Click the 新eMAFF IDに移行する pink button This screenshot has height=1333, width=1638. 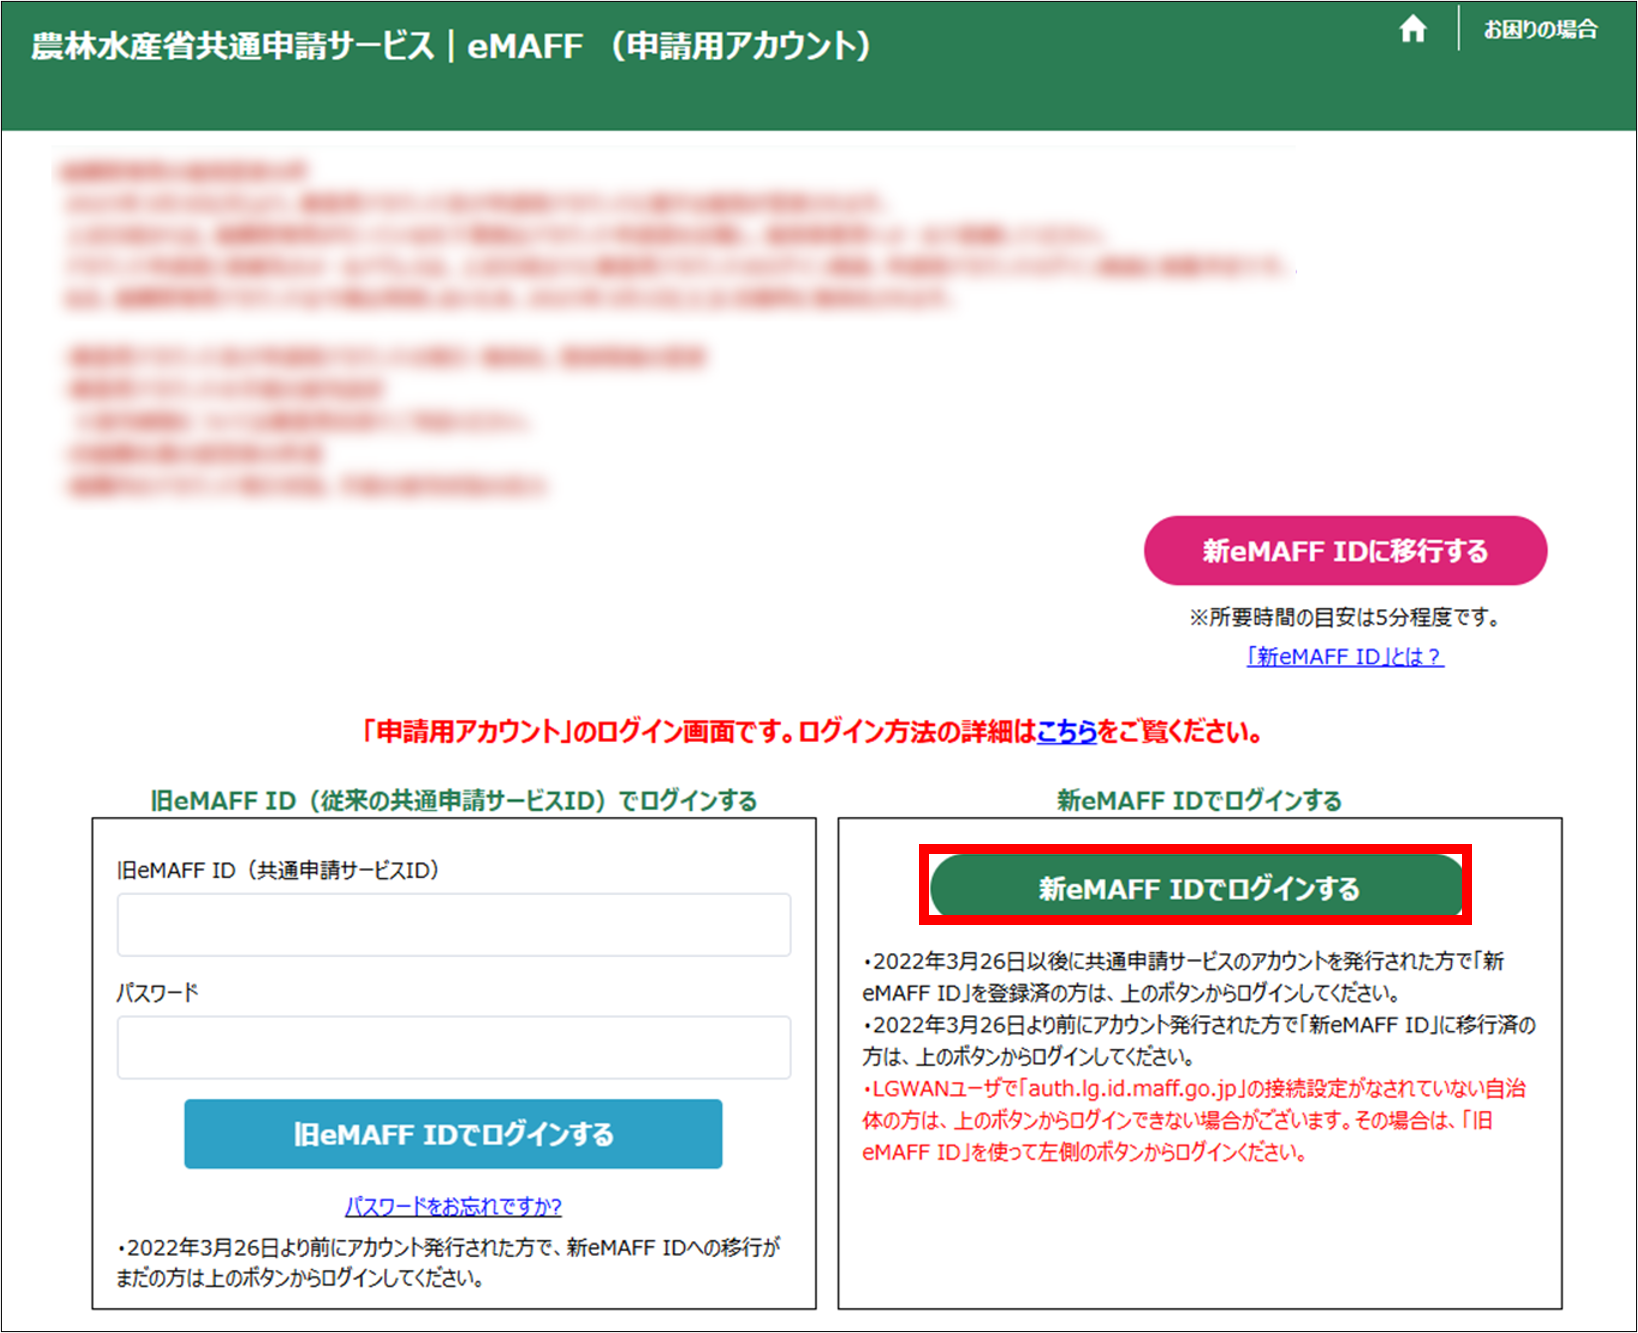[x=1345, y=550]
